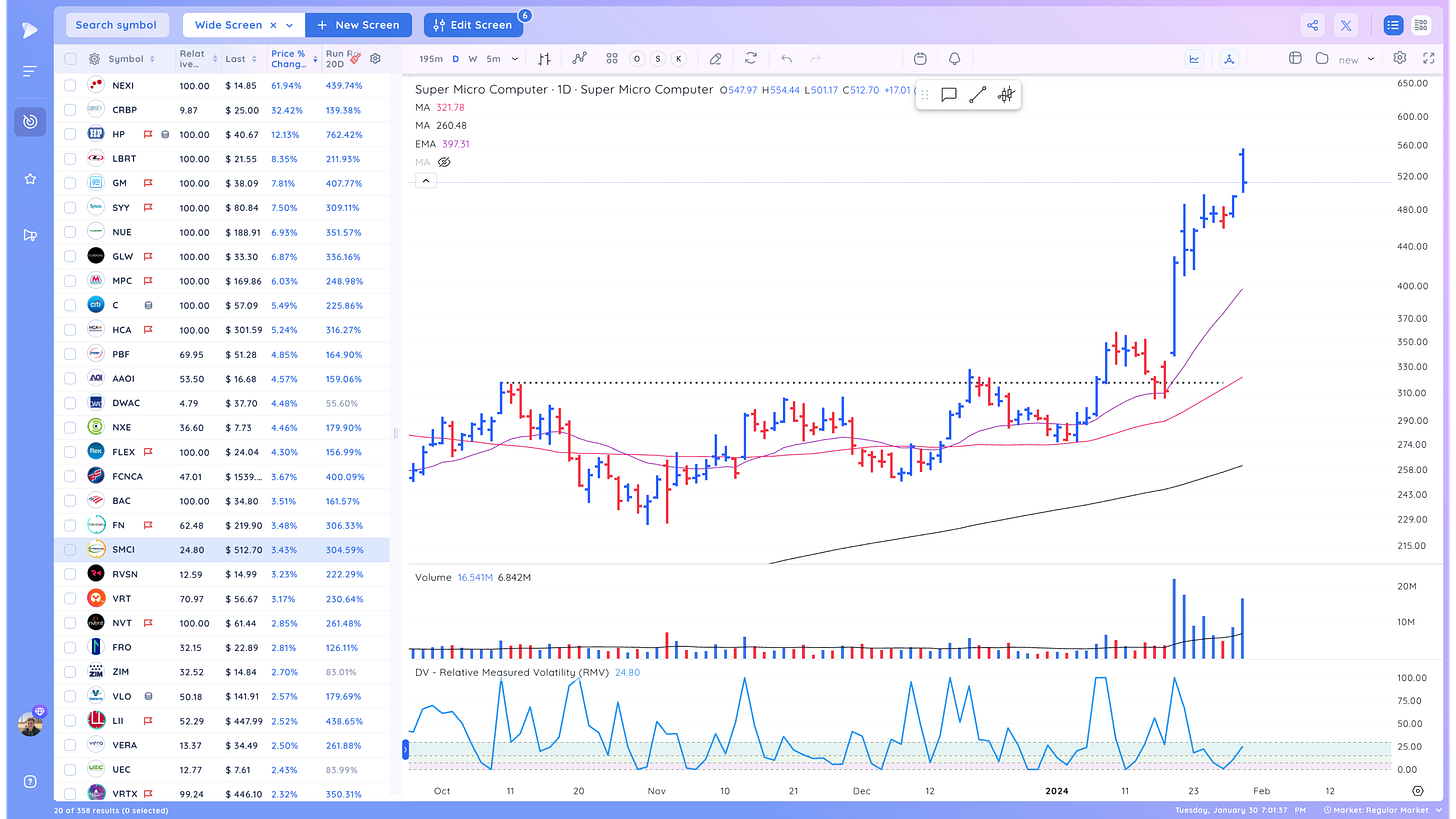Screen dimensions: 1456x819
Task: Check the box for NEXI row
Action: pos(70,86)
